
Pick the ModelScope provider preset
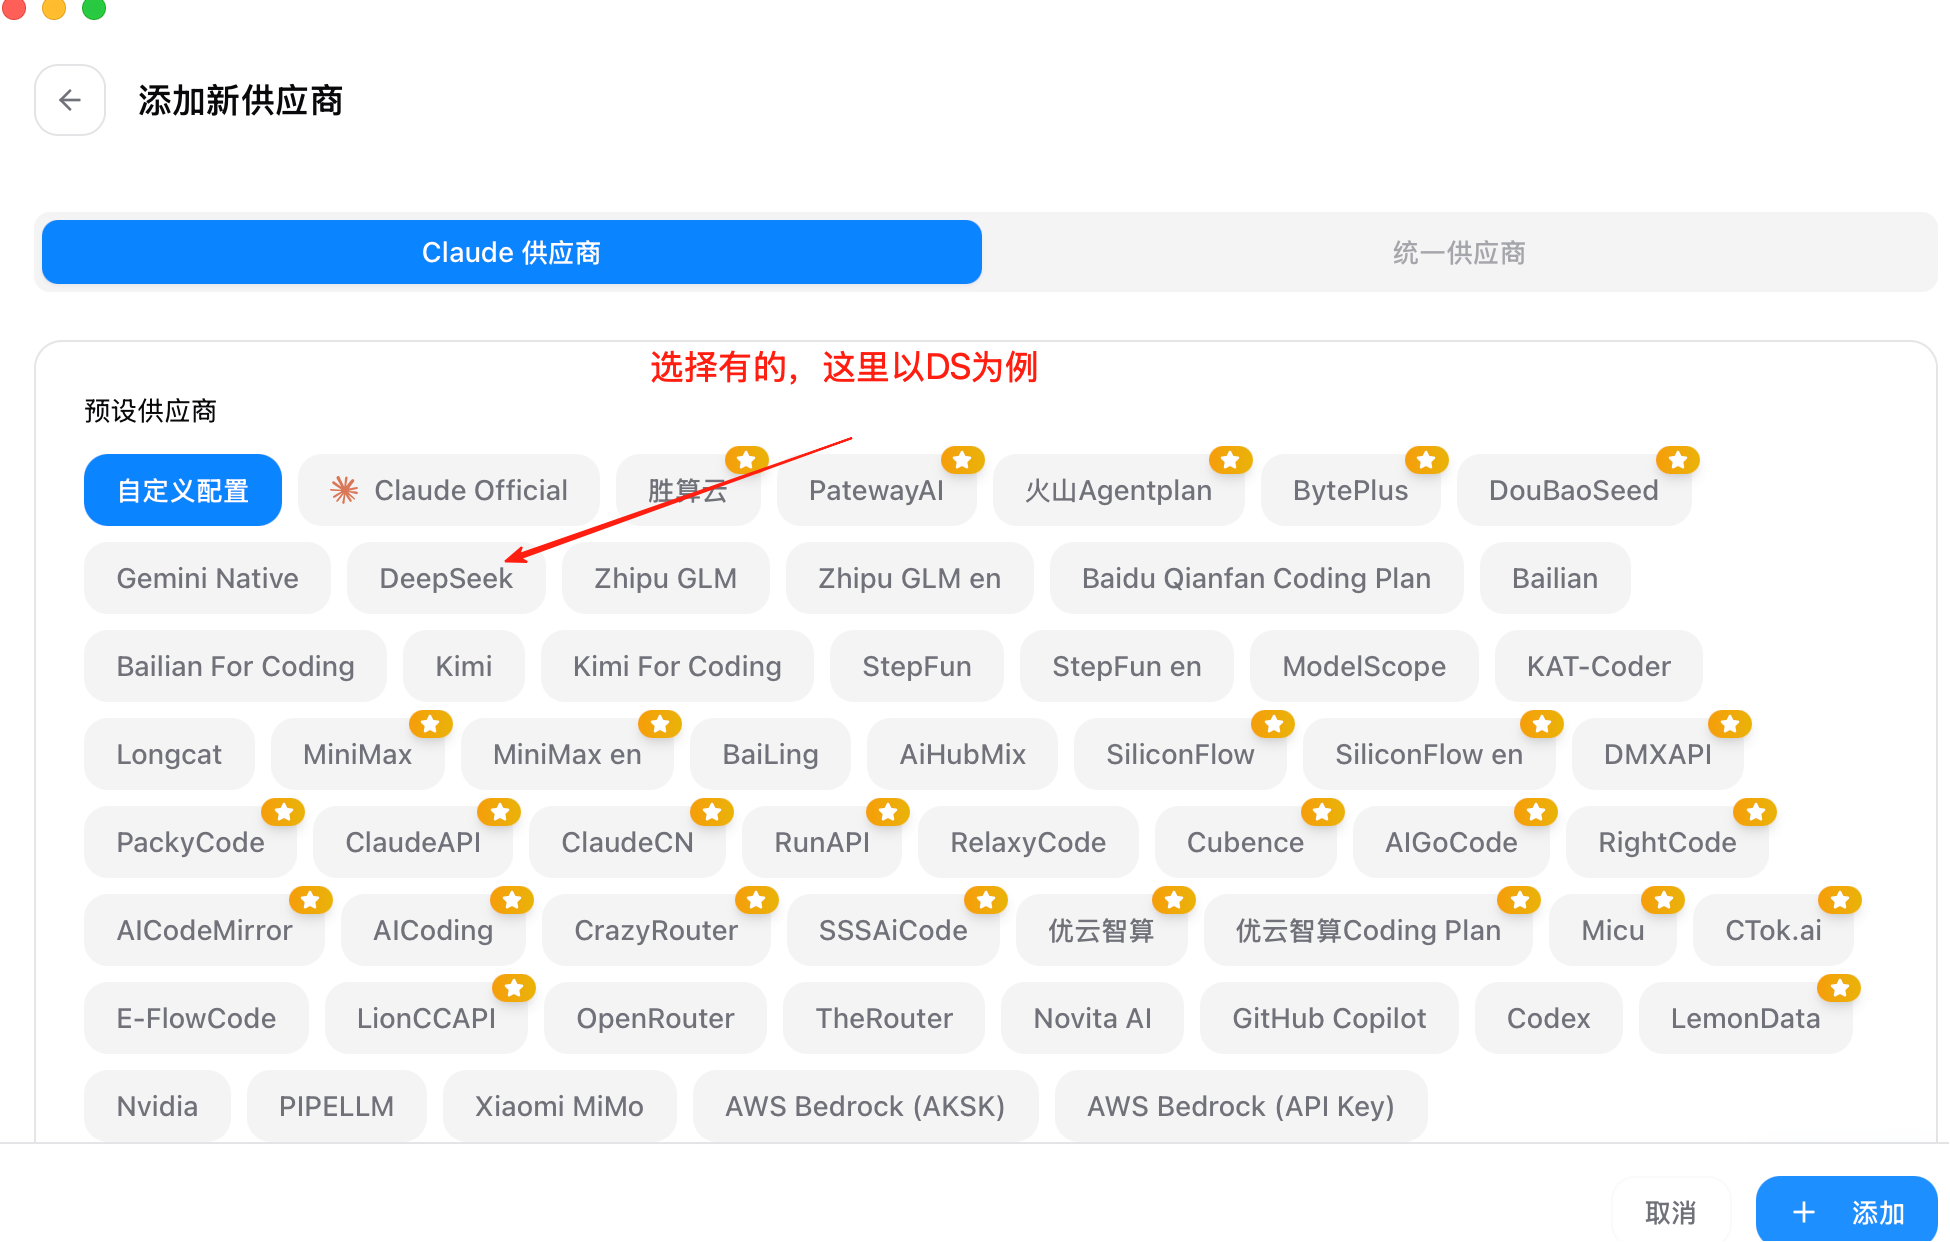coord(1364,666)
